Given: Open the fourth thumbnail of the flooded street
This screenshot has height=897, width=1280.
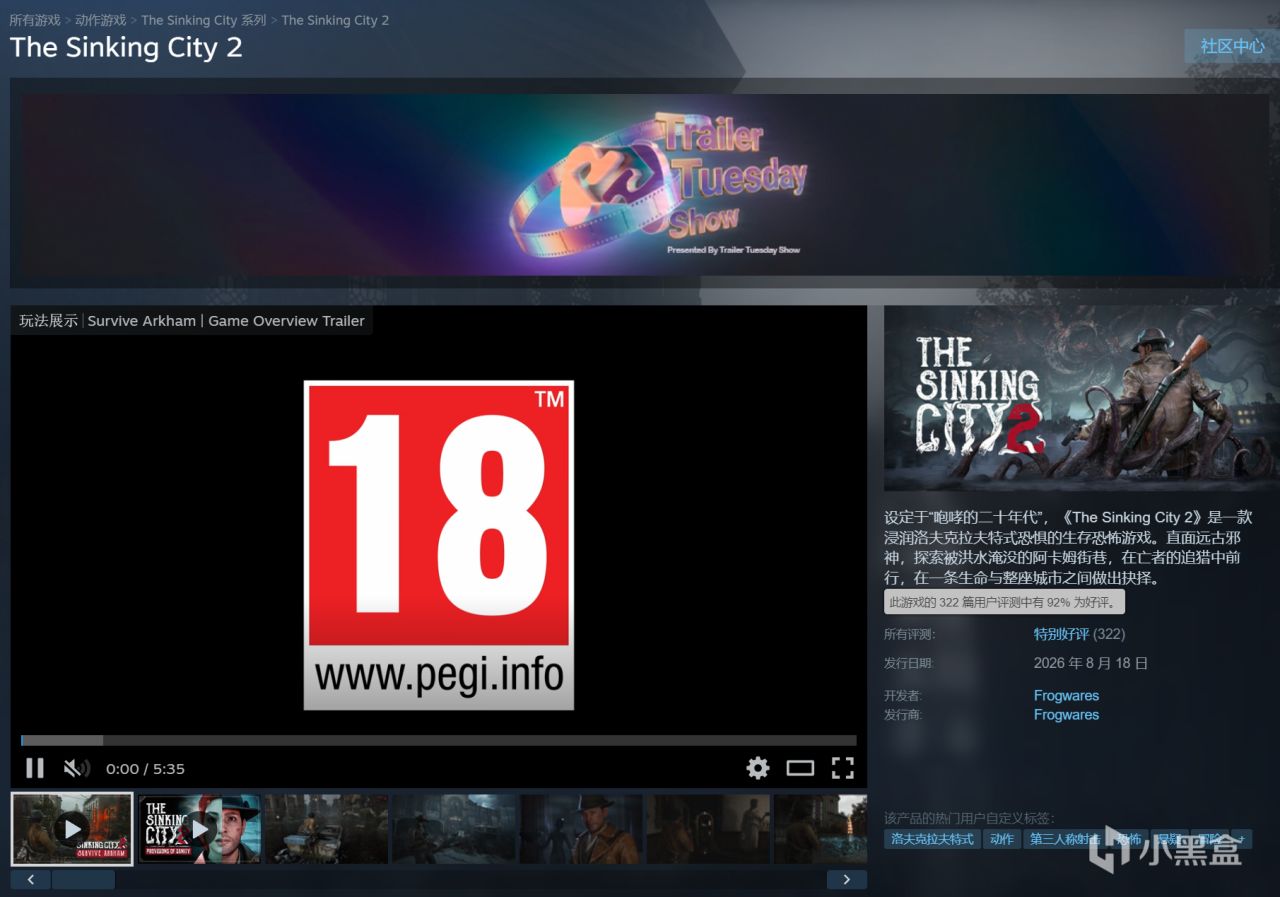Looking at the screenshot, I should (x=453, y=829).
